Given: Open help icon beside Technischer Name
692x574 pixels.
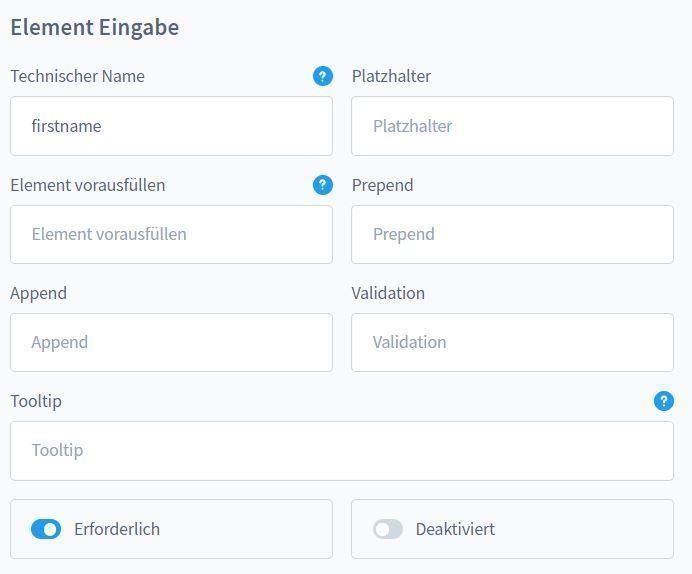Looking at the screenshot, I should [x=323, y=76].
